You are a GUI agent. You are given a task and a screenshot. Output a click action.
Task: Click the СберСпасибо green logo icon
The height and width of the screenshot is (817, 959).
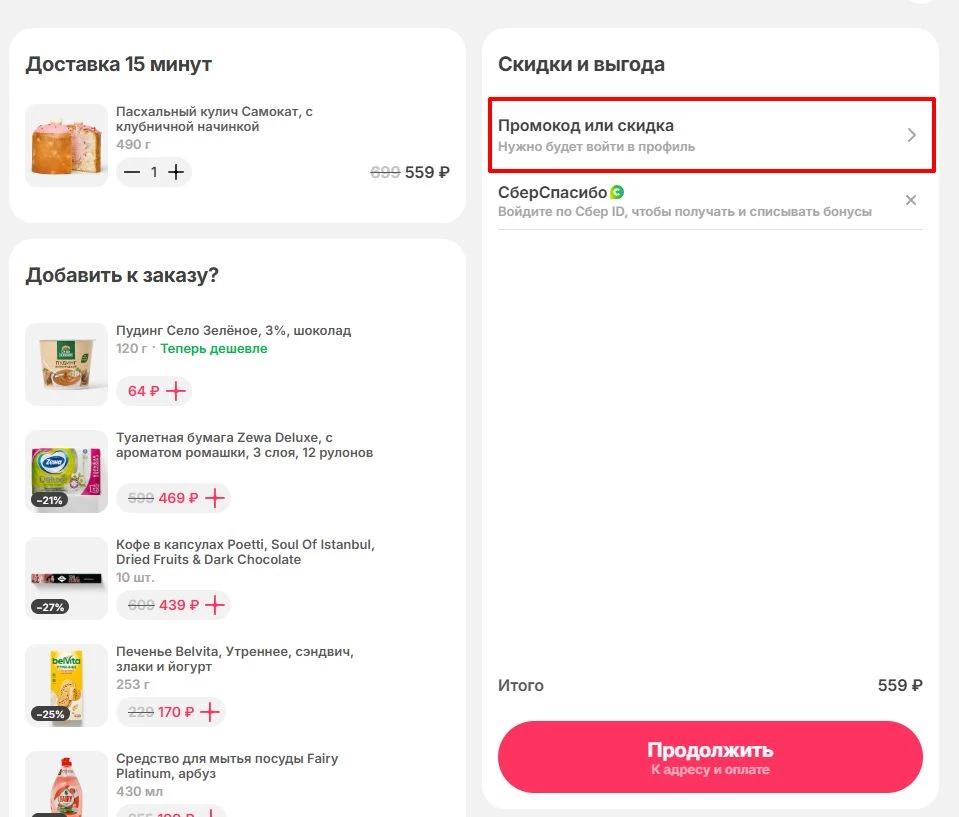tap(617, 192)
